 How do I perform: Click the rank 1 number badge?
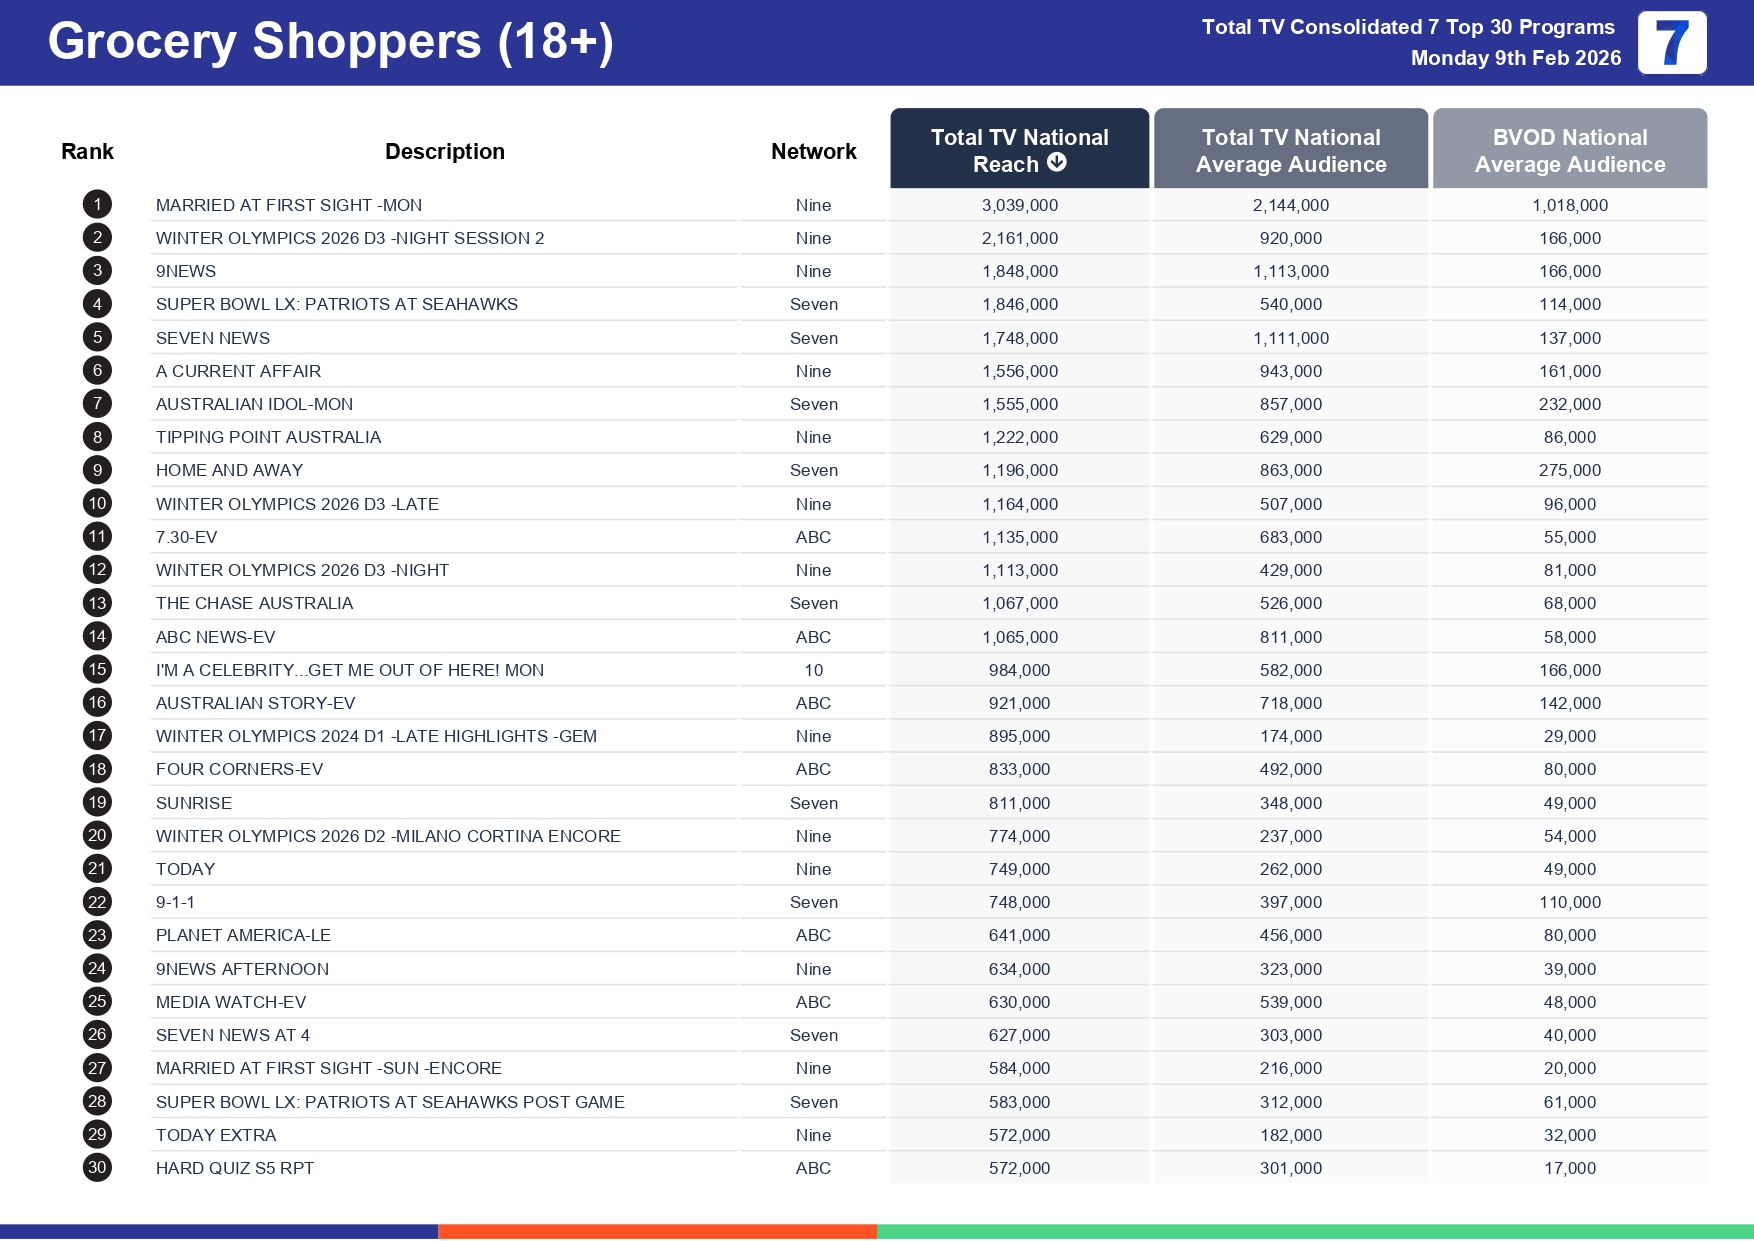(97, 205)
